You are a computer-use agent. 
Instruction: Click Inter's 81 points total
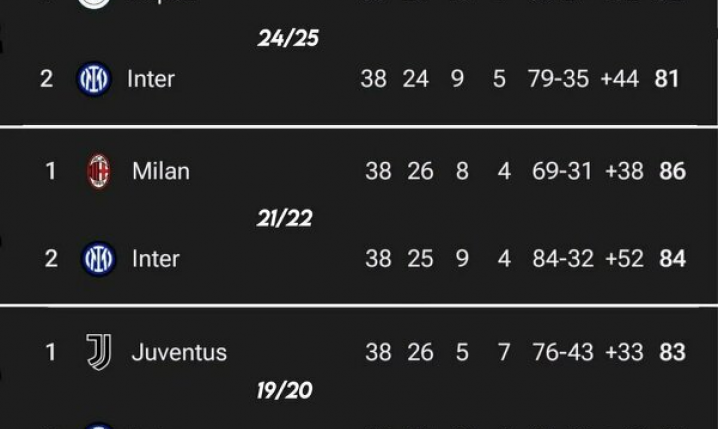(x=667, y=79)
